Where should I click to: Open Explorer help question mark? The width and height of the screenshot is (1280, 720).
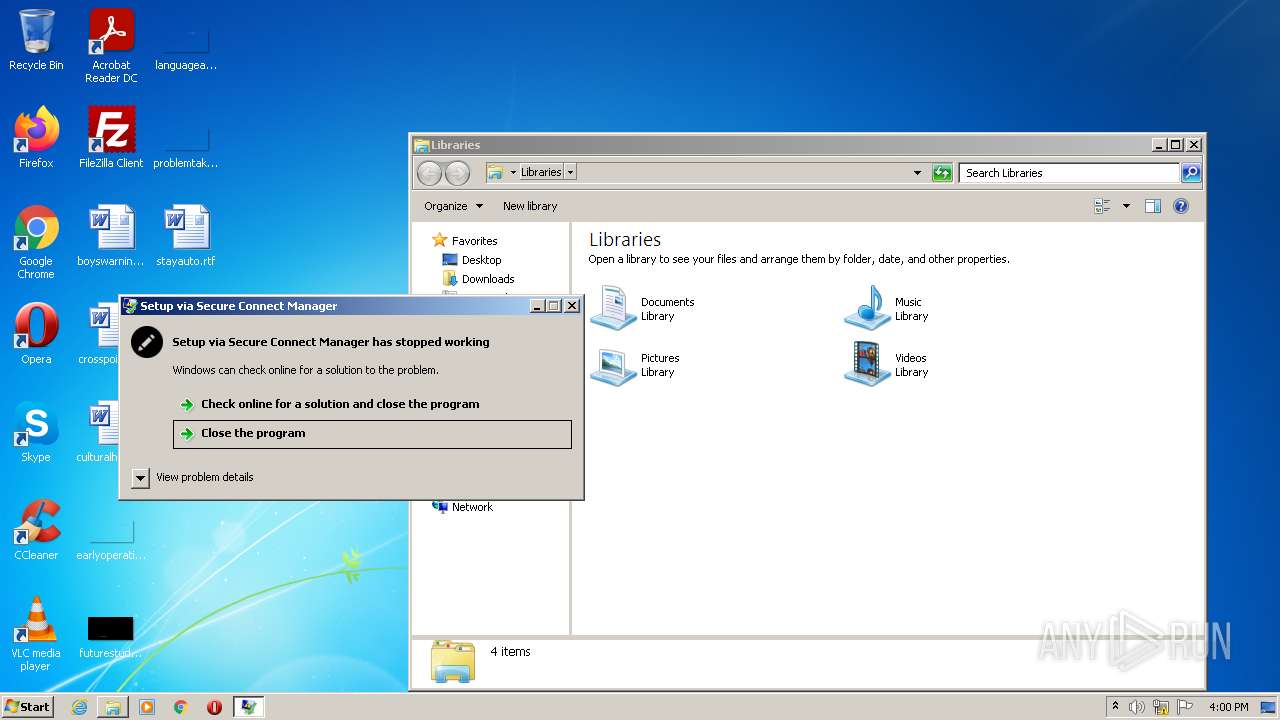click(x=1181, y=206)
